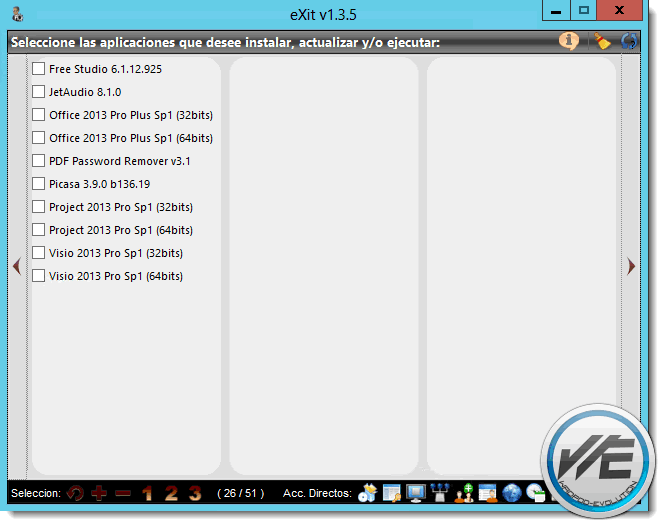Click the red minus deselect icon
This screenshot has height=526, width=664.
coord(123,493)
